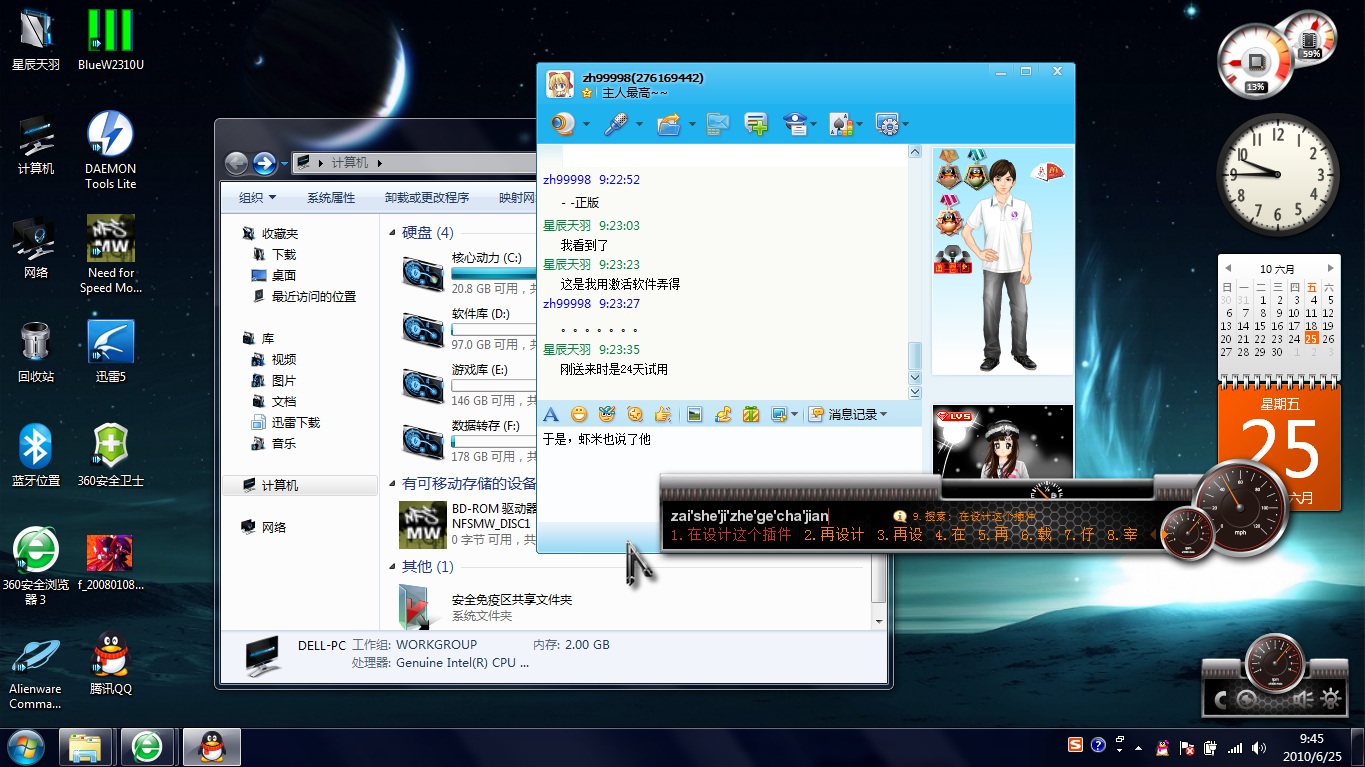
Task: Click the next month arrow on calendar gadget
Action: 1330,269
